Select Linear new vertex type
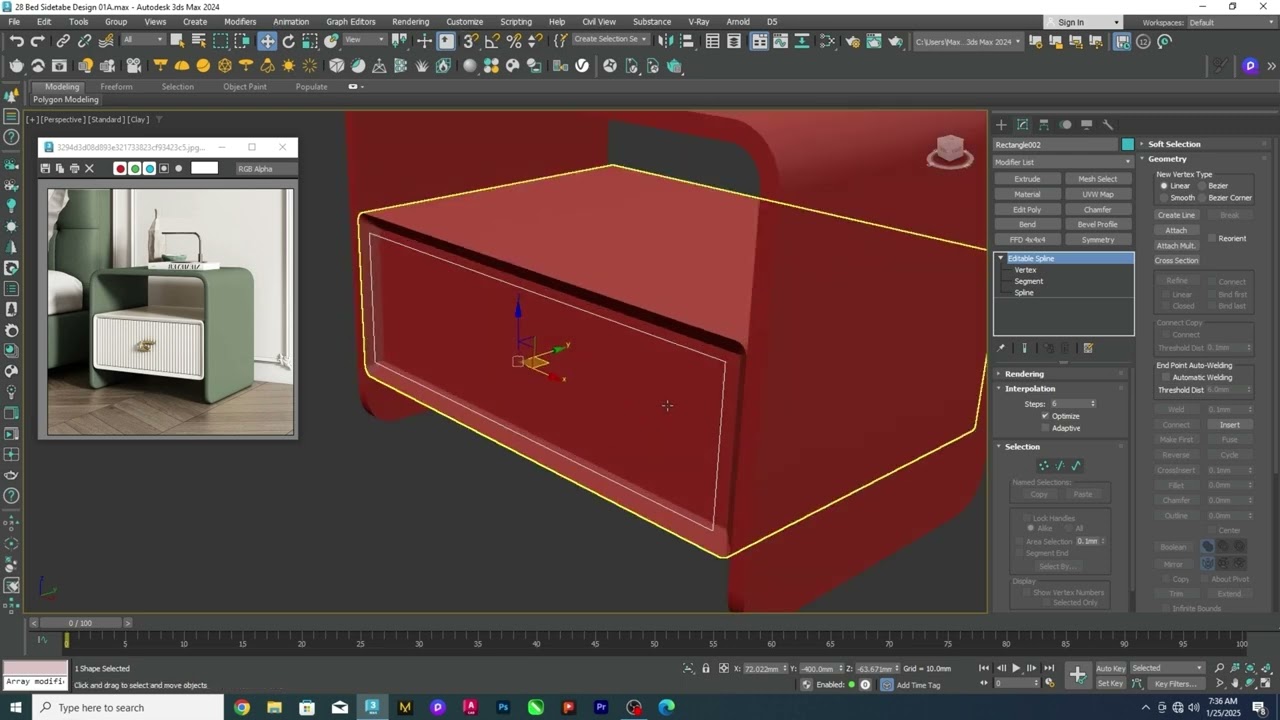 pyautogui.click(x=1164, y=186)
